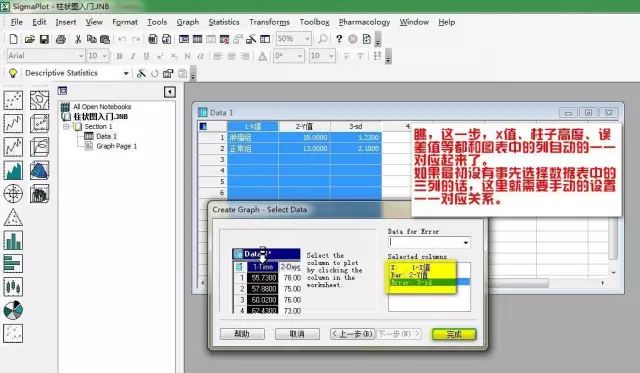Open the 50% zoom dropdown
This screenshot has height=373, width=640.
[x=307, y=39]
